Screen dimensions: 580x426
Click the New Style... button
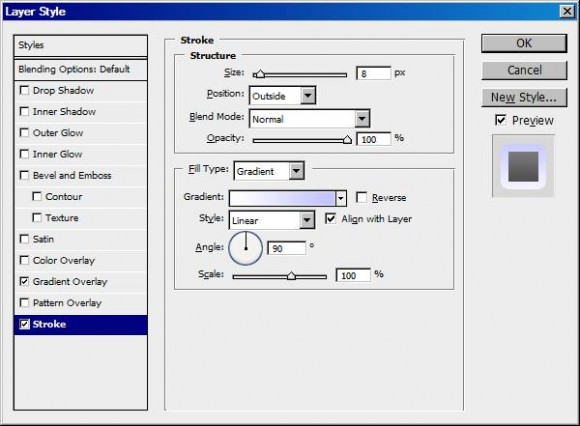tap(524, 97)
